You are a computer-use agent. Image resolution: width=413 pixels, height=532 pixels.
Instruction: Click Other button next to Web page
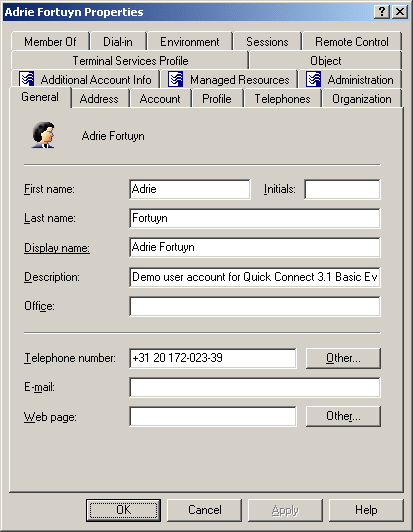click(343, 416)
